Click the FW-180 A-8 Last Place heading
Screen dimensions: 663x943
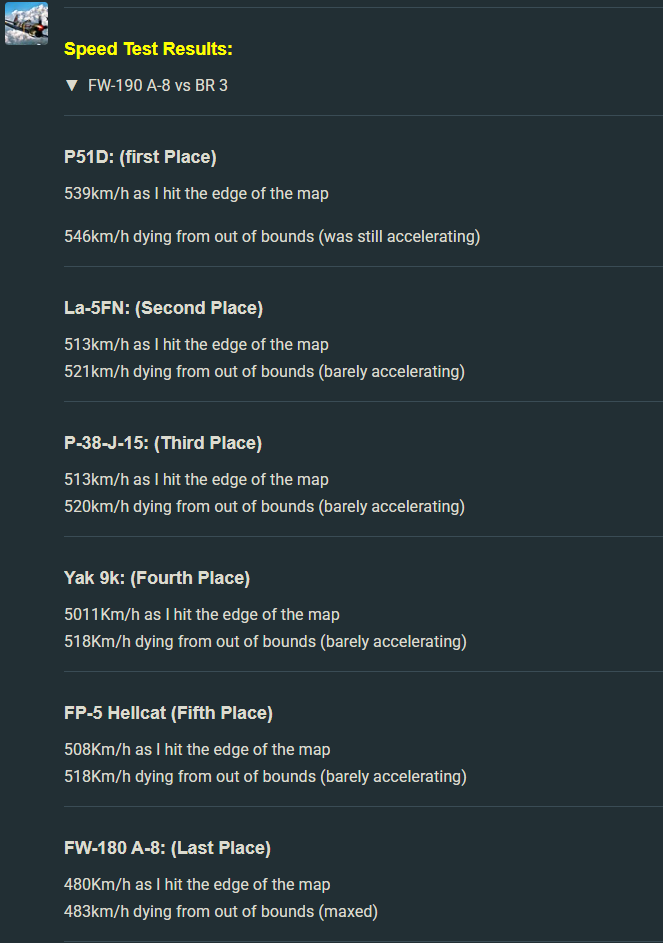pos(167,848)
